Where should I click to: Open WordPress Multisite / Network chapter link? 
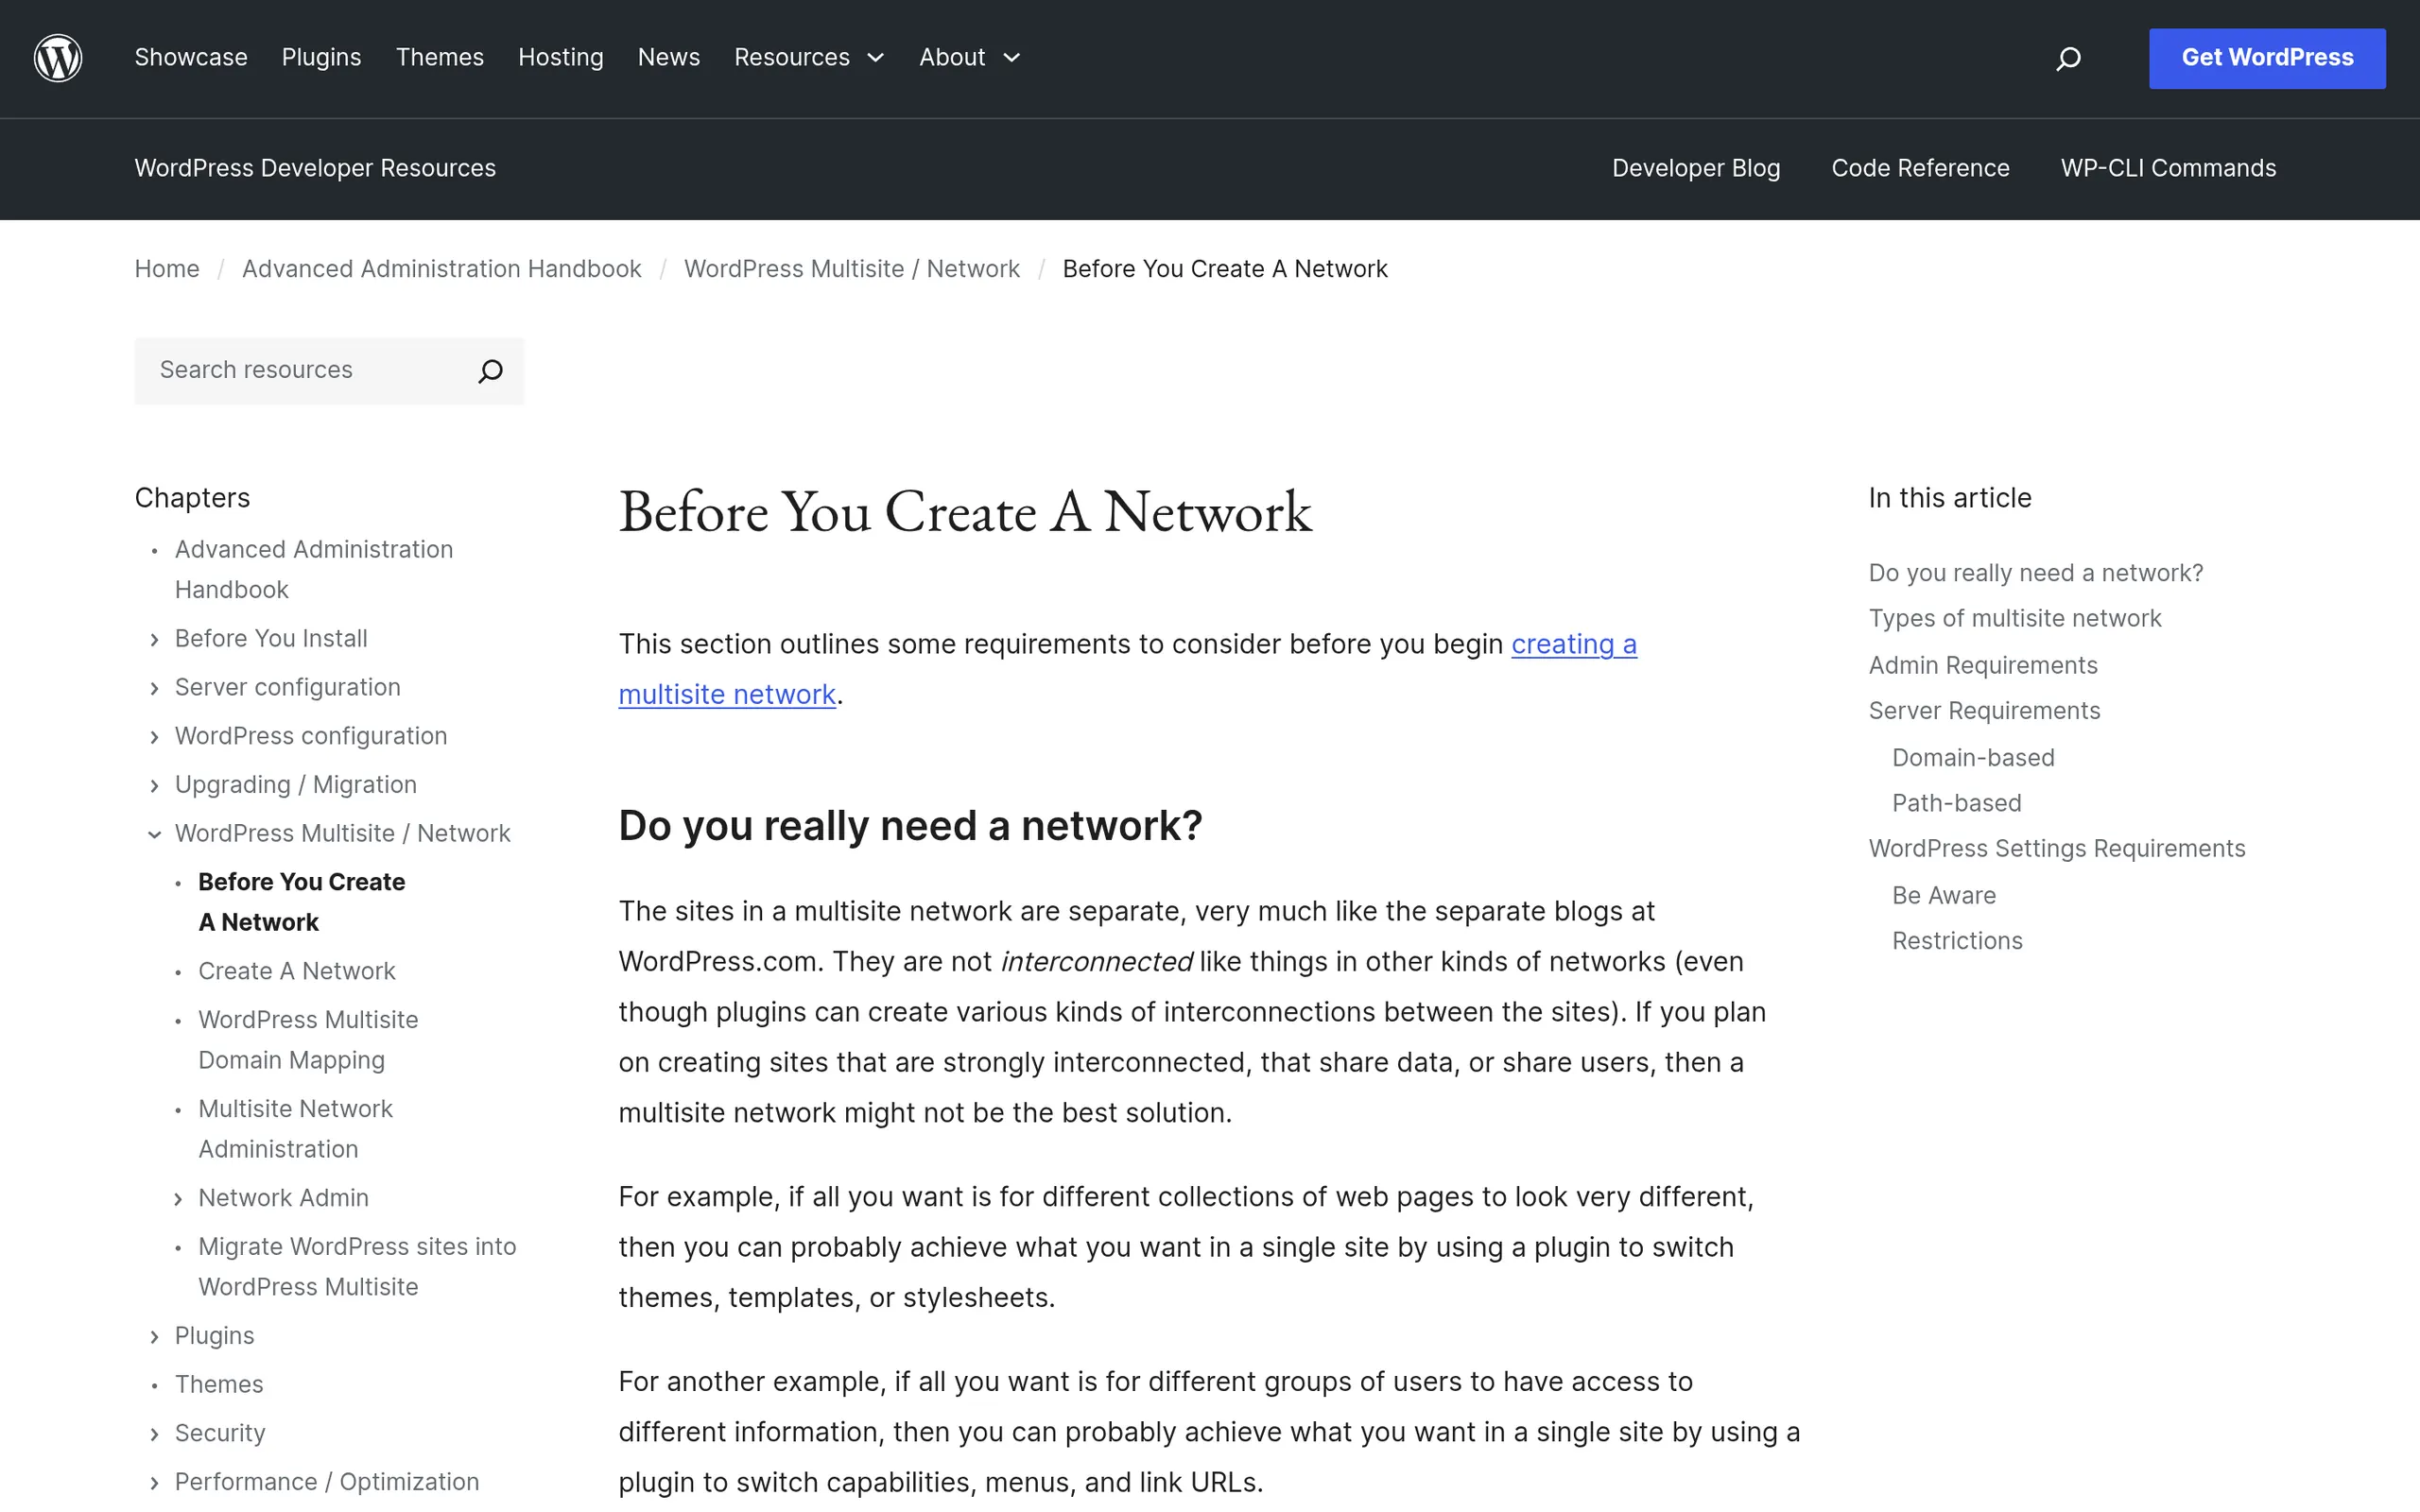342,833
